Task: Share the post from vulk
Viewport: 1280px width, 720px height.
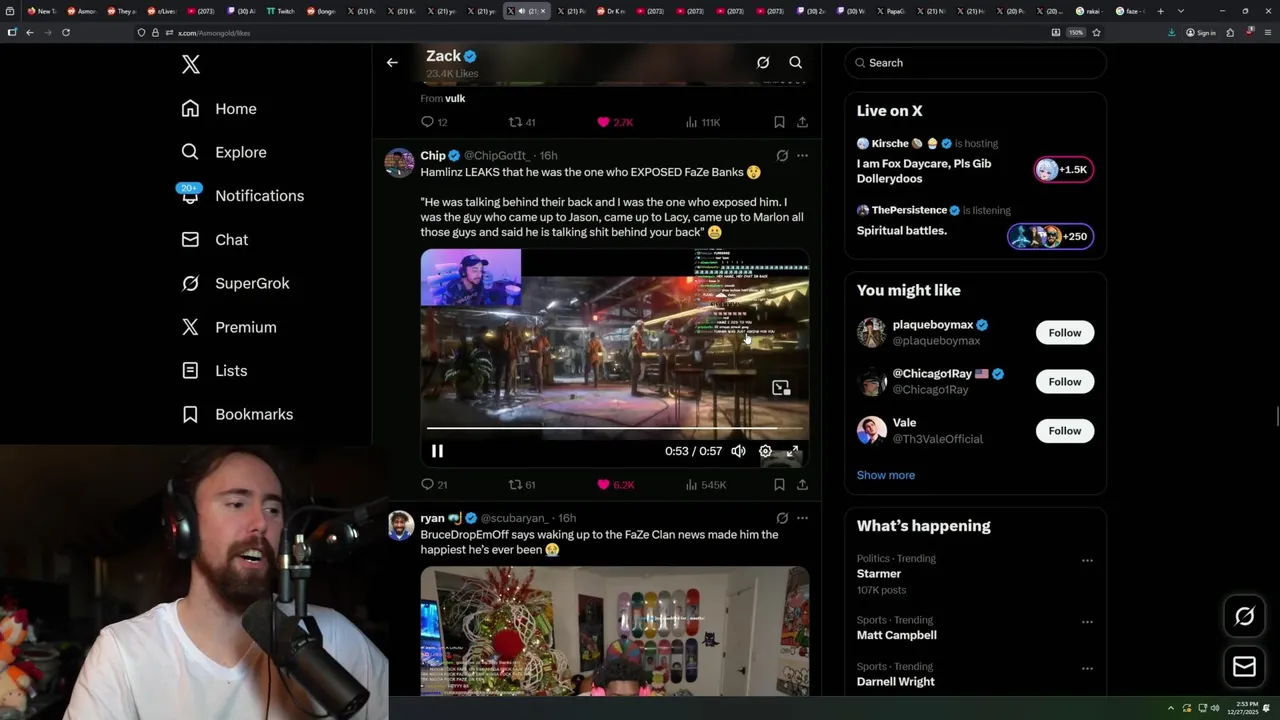Action: click(802, 122)
